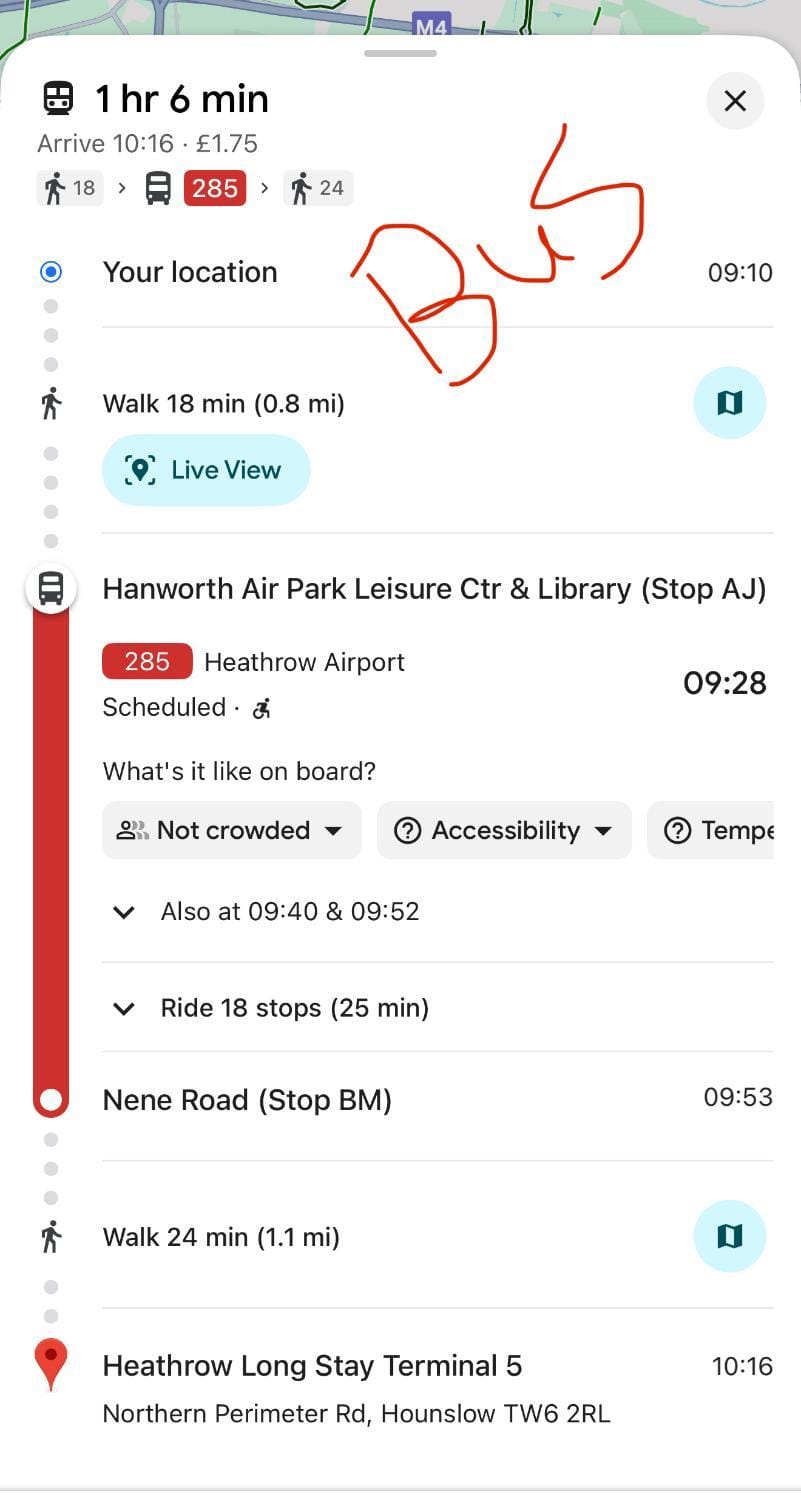Select Heathrow Long Stay Terminal 5 destination
This screenshot has height=1500, width=801.
coord(312,1366)
